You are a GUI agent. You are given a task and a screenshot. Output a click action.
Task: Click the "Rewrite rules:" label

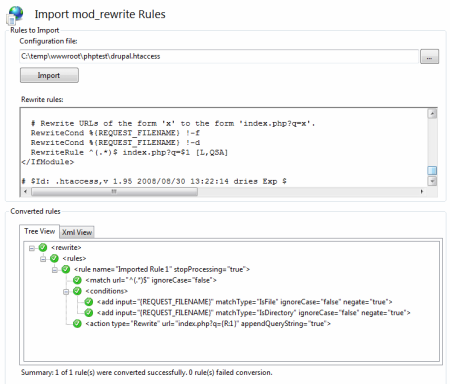tap(42, 100)
